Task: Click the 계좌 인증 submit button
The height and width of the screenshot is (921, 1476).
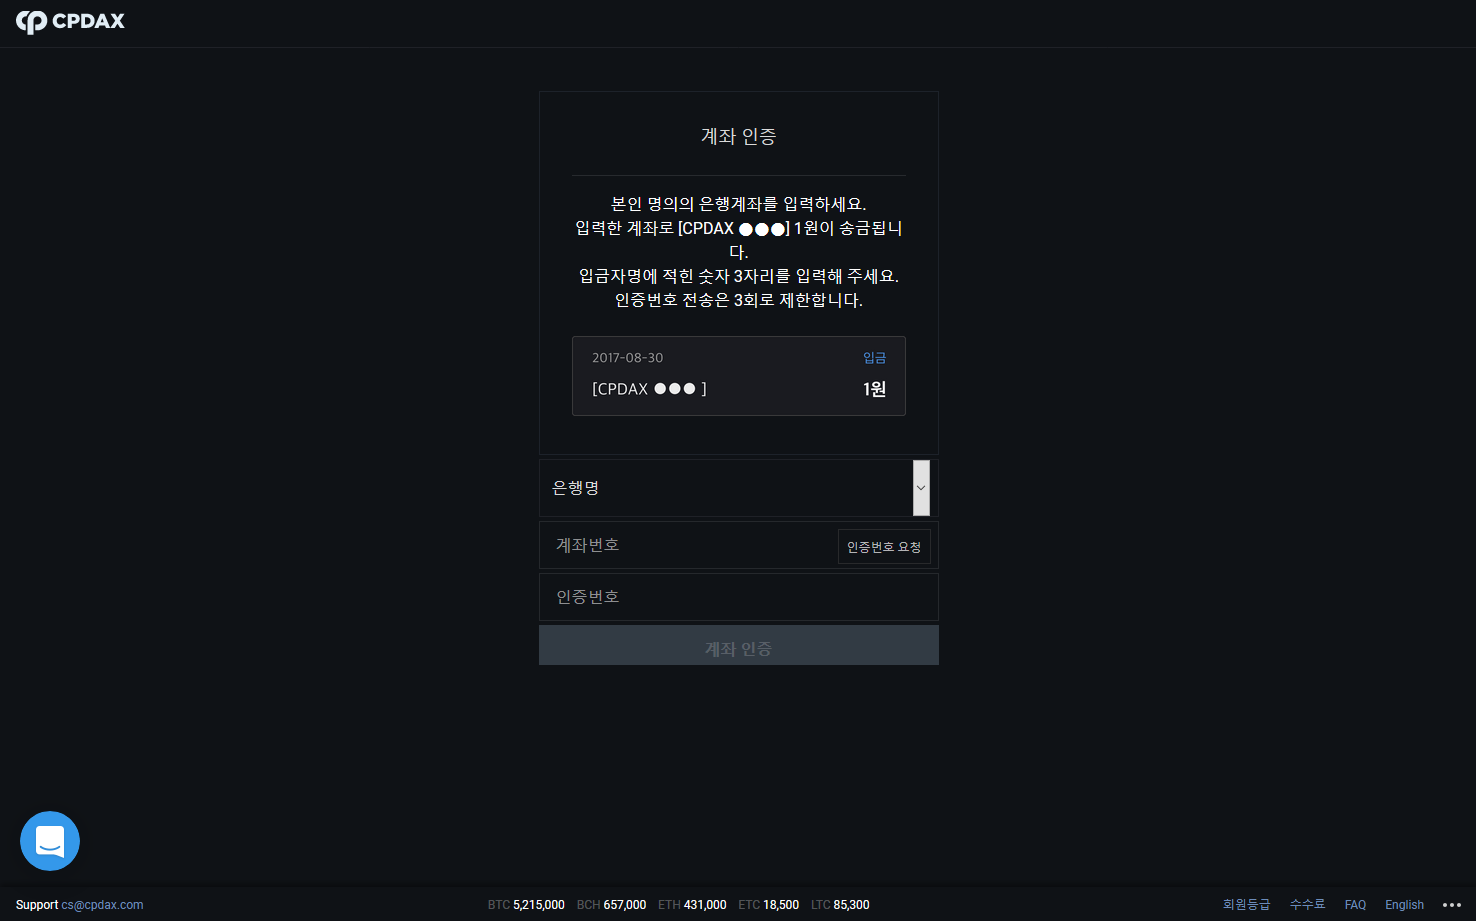Action: tap(739, 646)
